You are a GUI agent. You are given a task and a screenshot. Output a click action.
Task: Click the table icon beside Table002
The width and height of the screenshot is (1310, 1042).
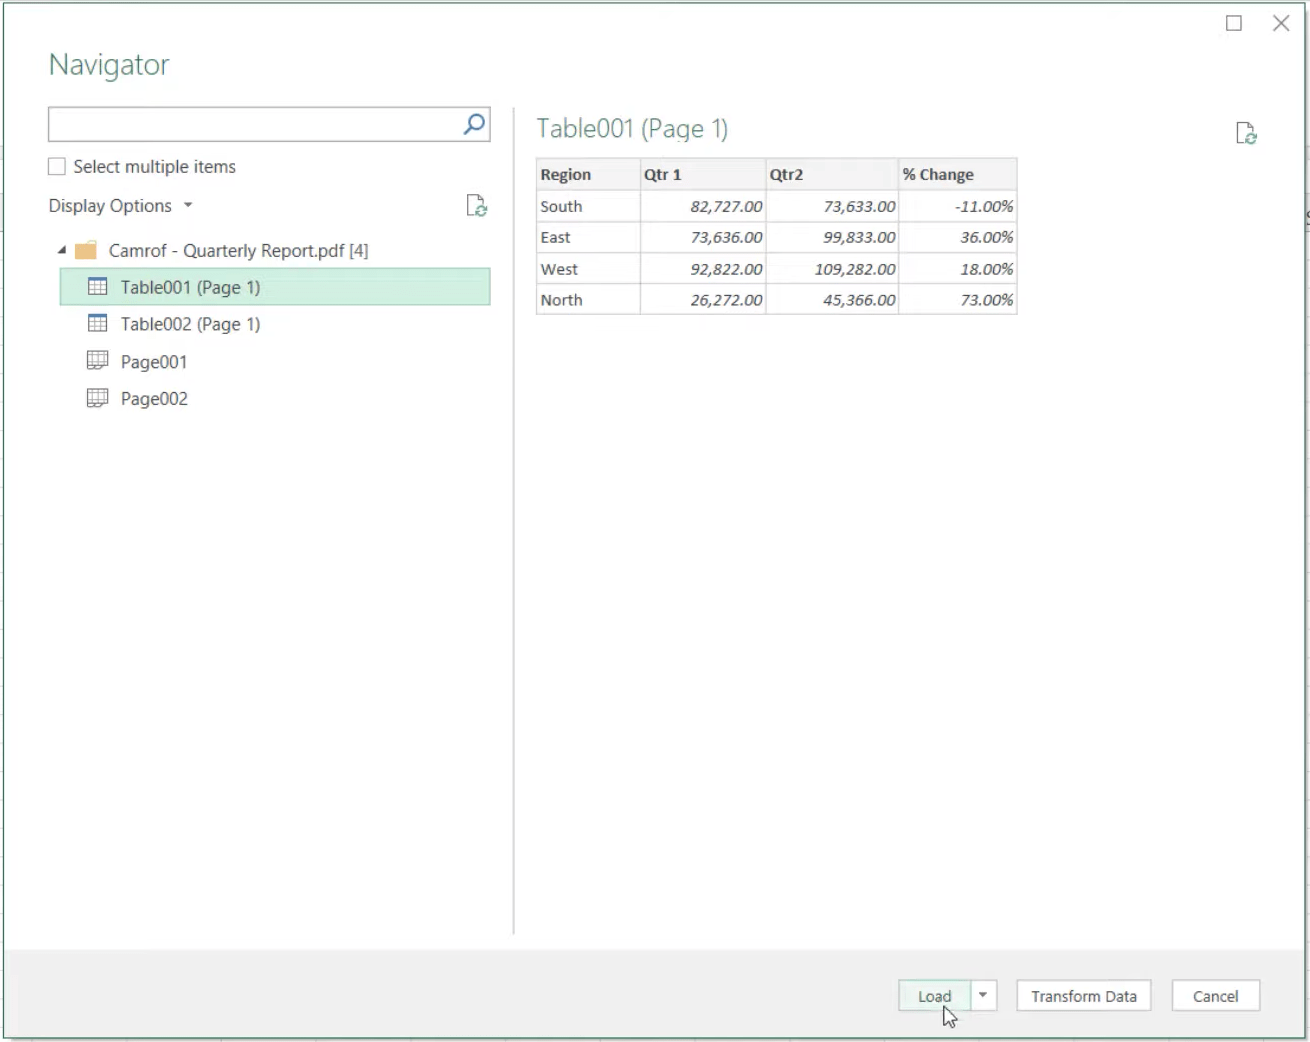97,323
